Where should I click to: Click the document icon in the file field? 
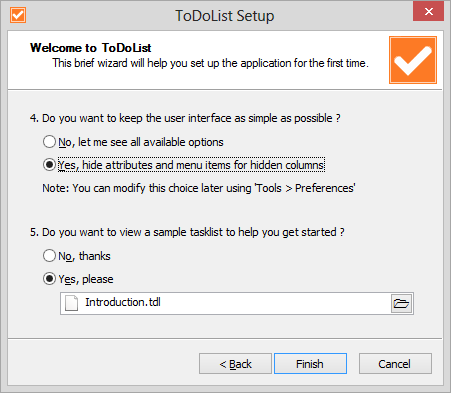tap(71, 303)
